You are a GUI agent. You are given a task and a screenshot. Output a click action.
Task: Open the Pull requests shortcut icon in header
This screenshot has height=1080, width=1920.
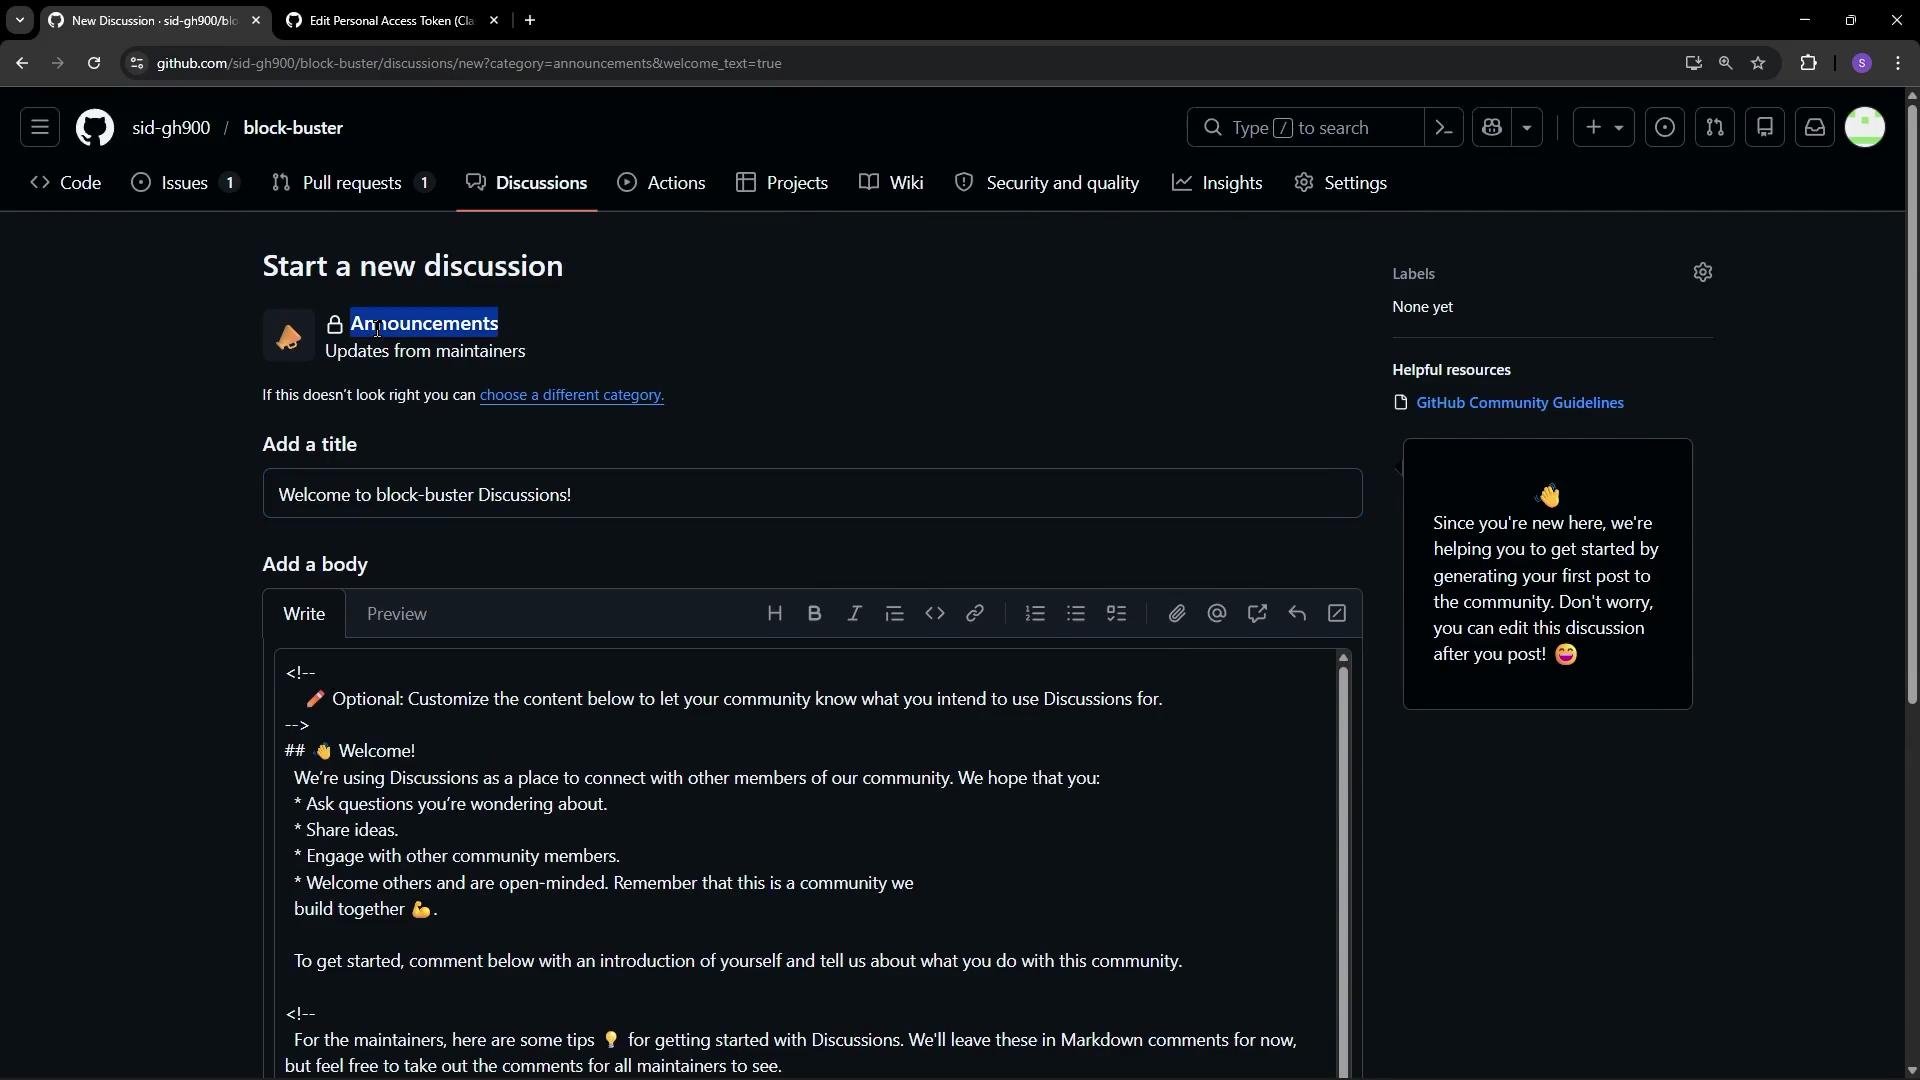(x=1715, y=128)
